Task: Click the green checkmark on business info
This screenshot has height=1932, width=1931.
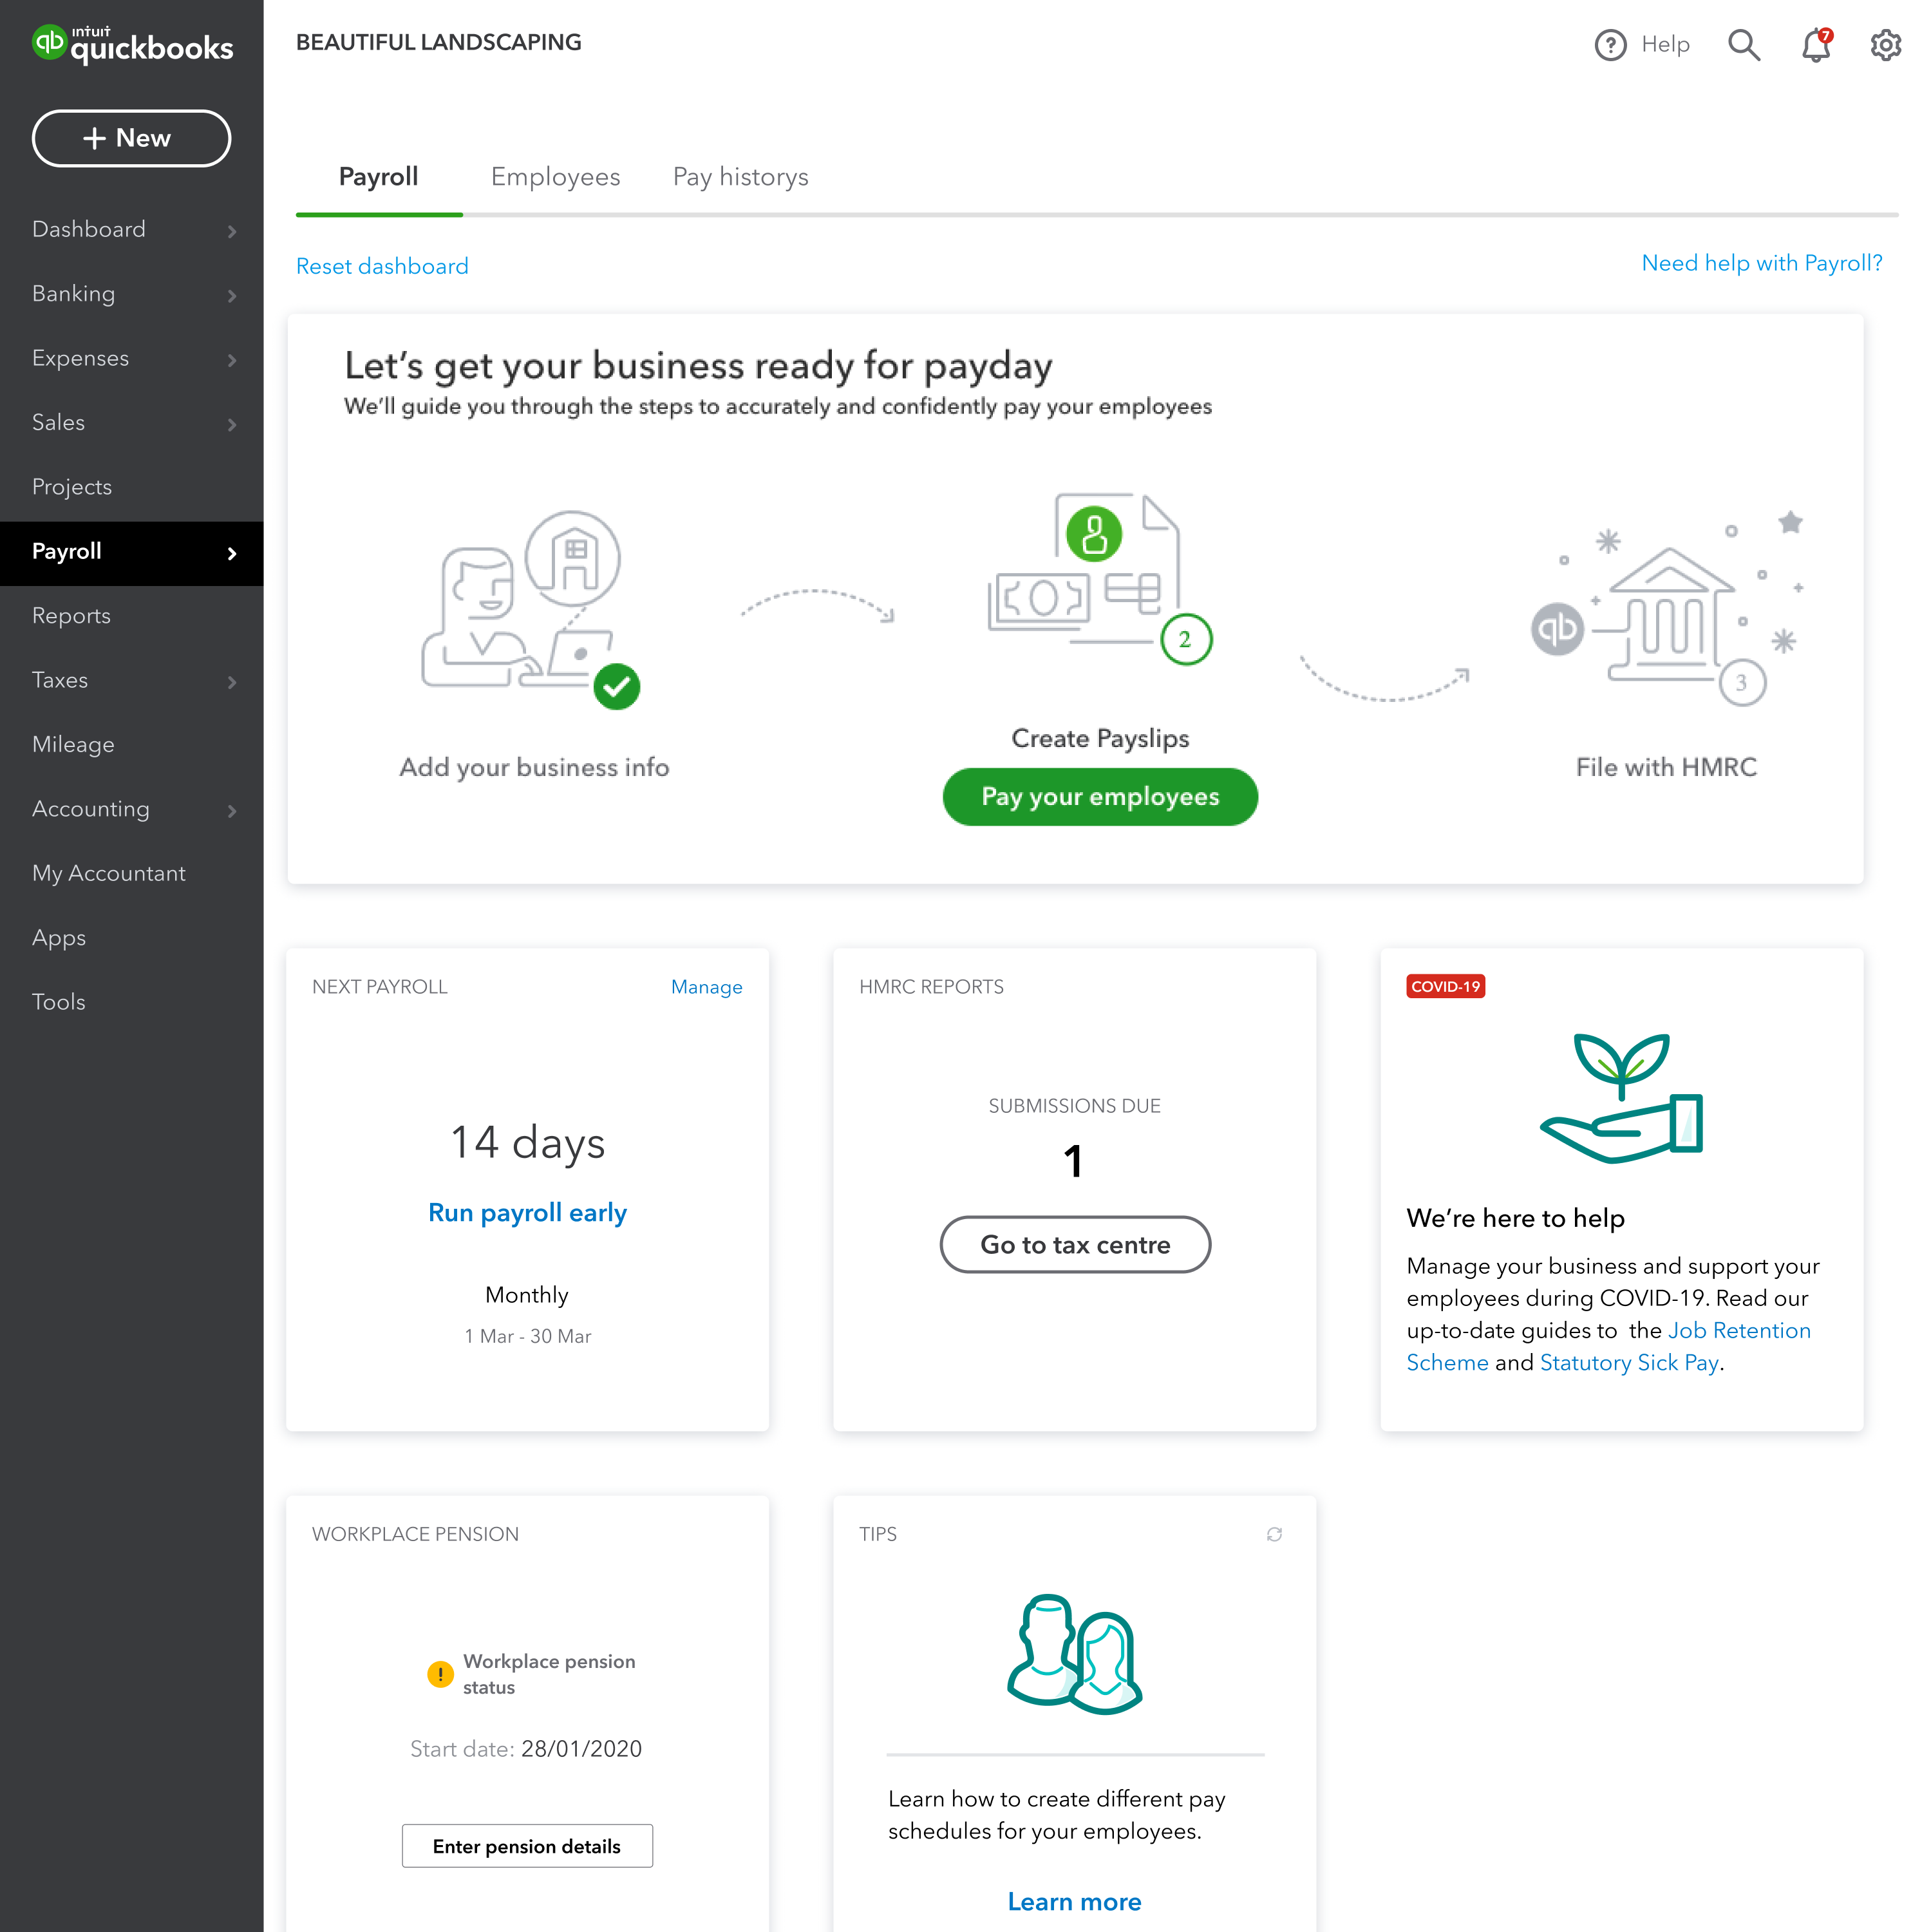Action: pyautogui.click(x=616, y=687)
